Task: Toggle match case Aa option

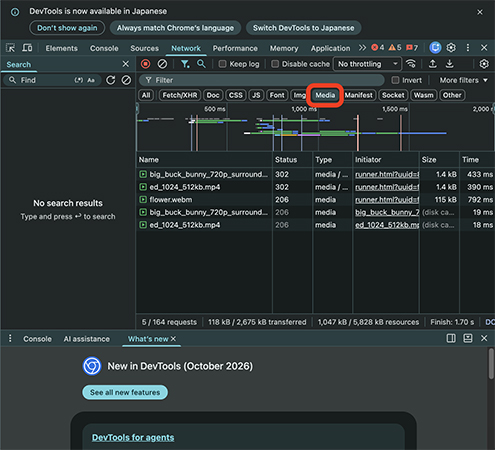Action: [91, 80]
